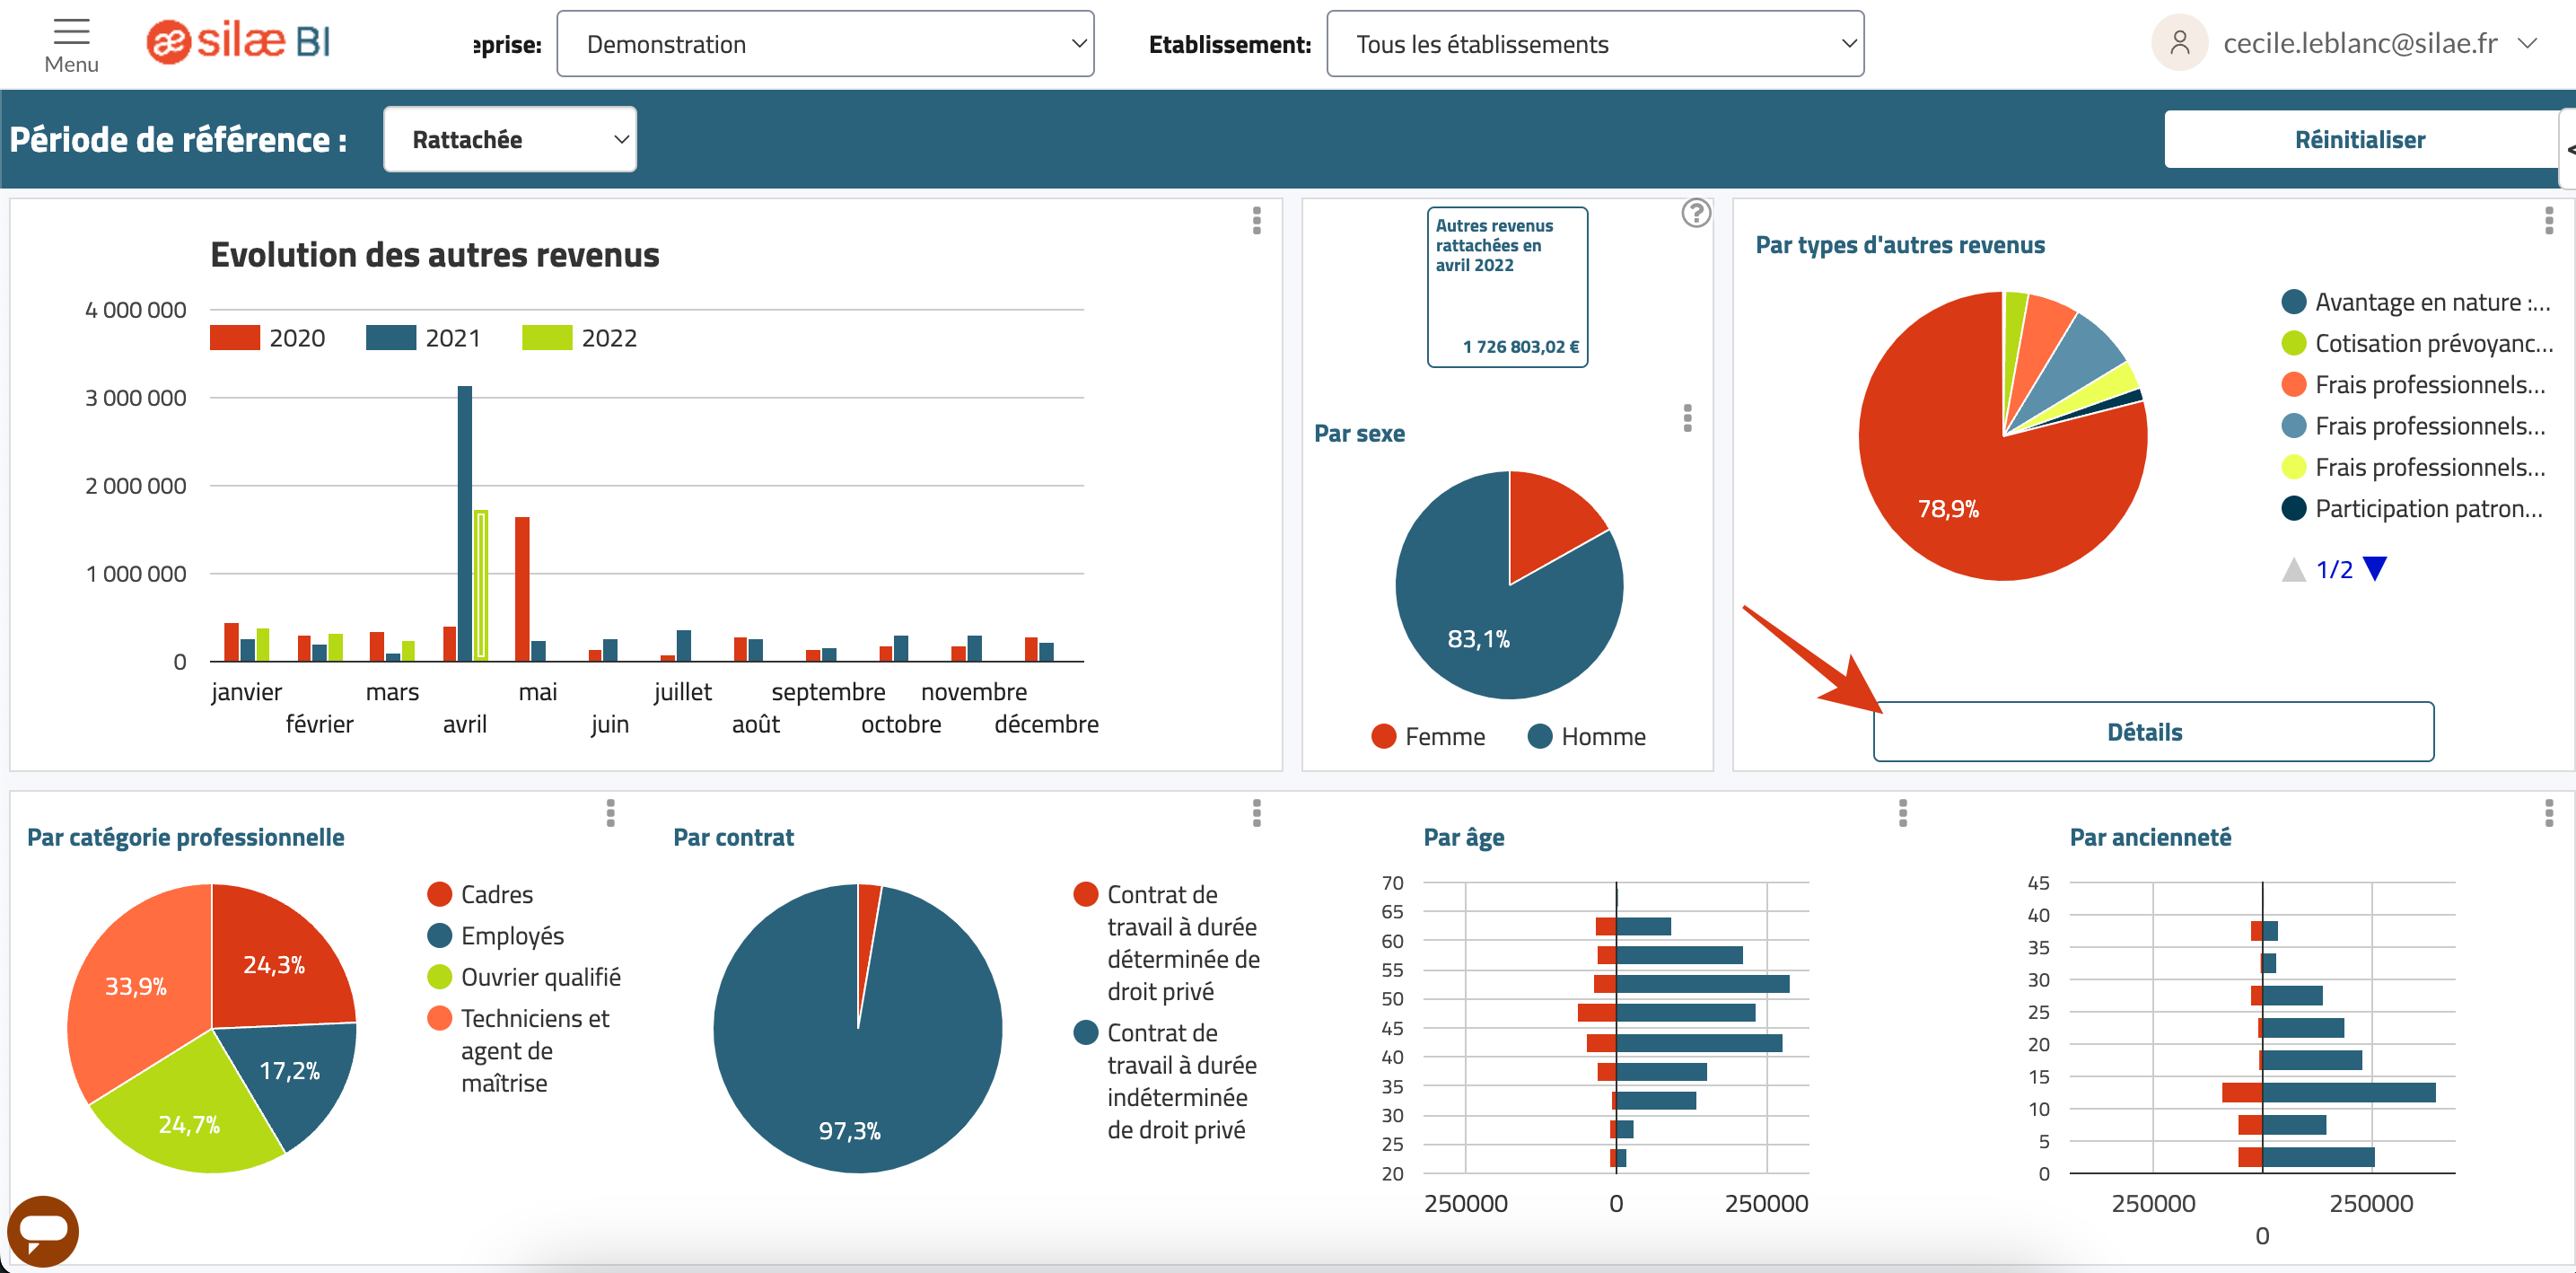The width and height of the screenshot is (2576, 1273).
Task: Open Tous les établissements dropdown
Action: coord(1595,44)
